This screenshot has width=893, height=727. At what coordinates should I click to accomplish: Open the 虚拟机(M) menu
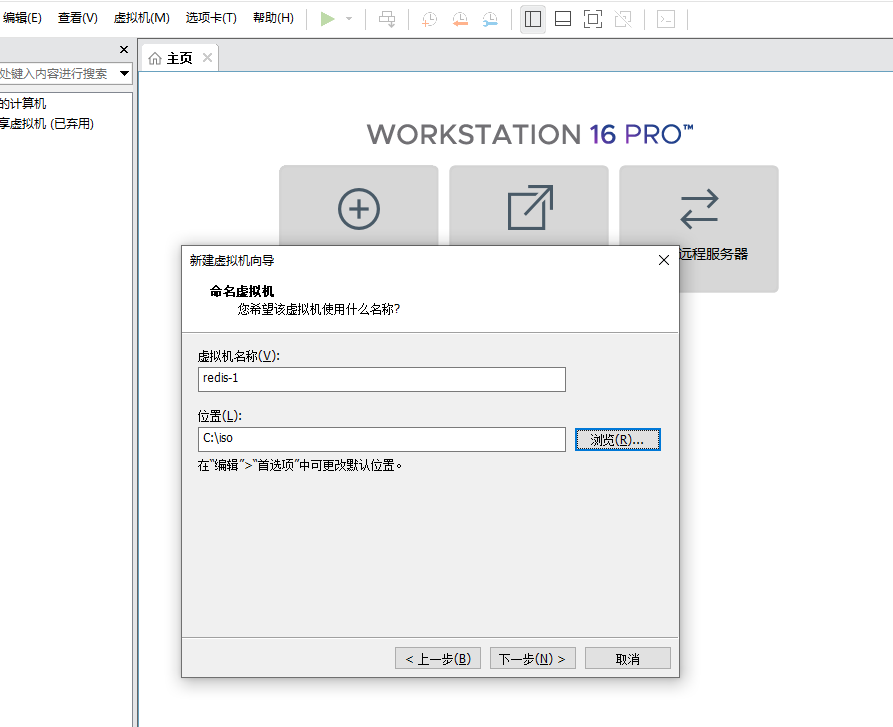click(141, 18)
